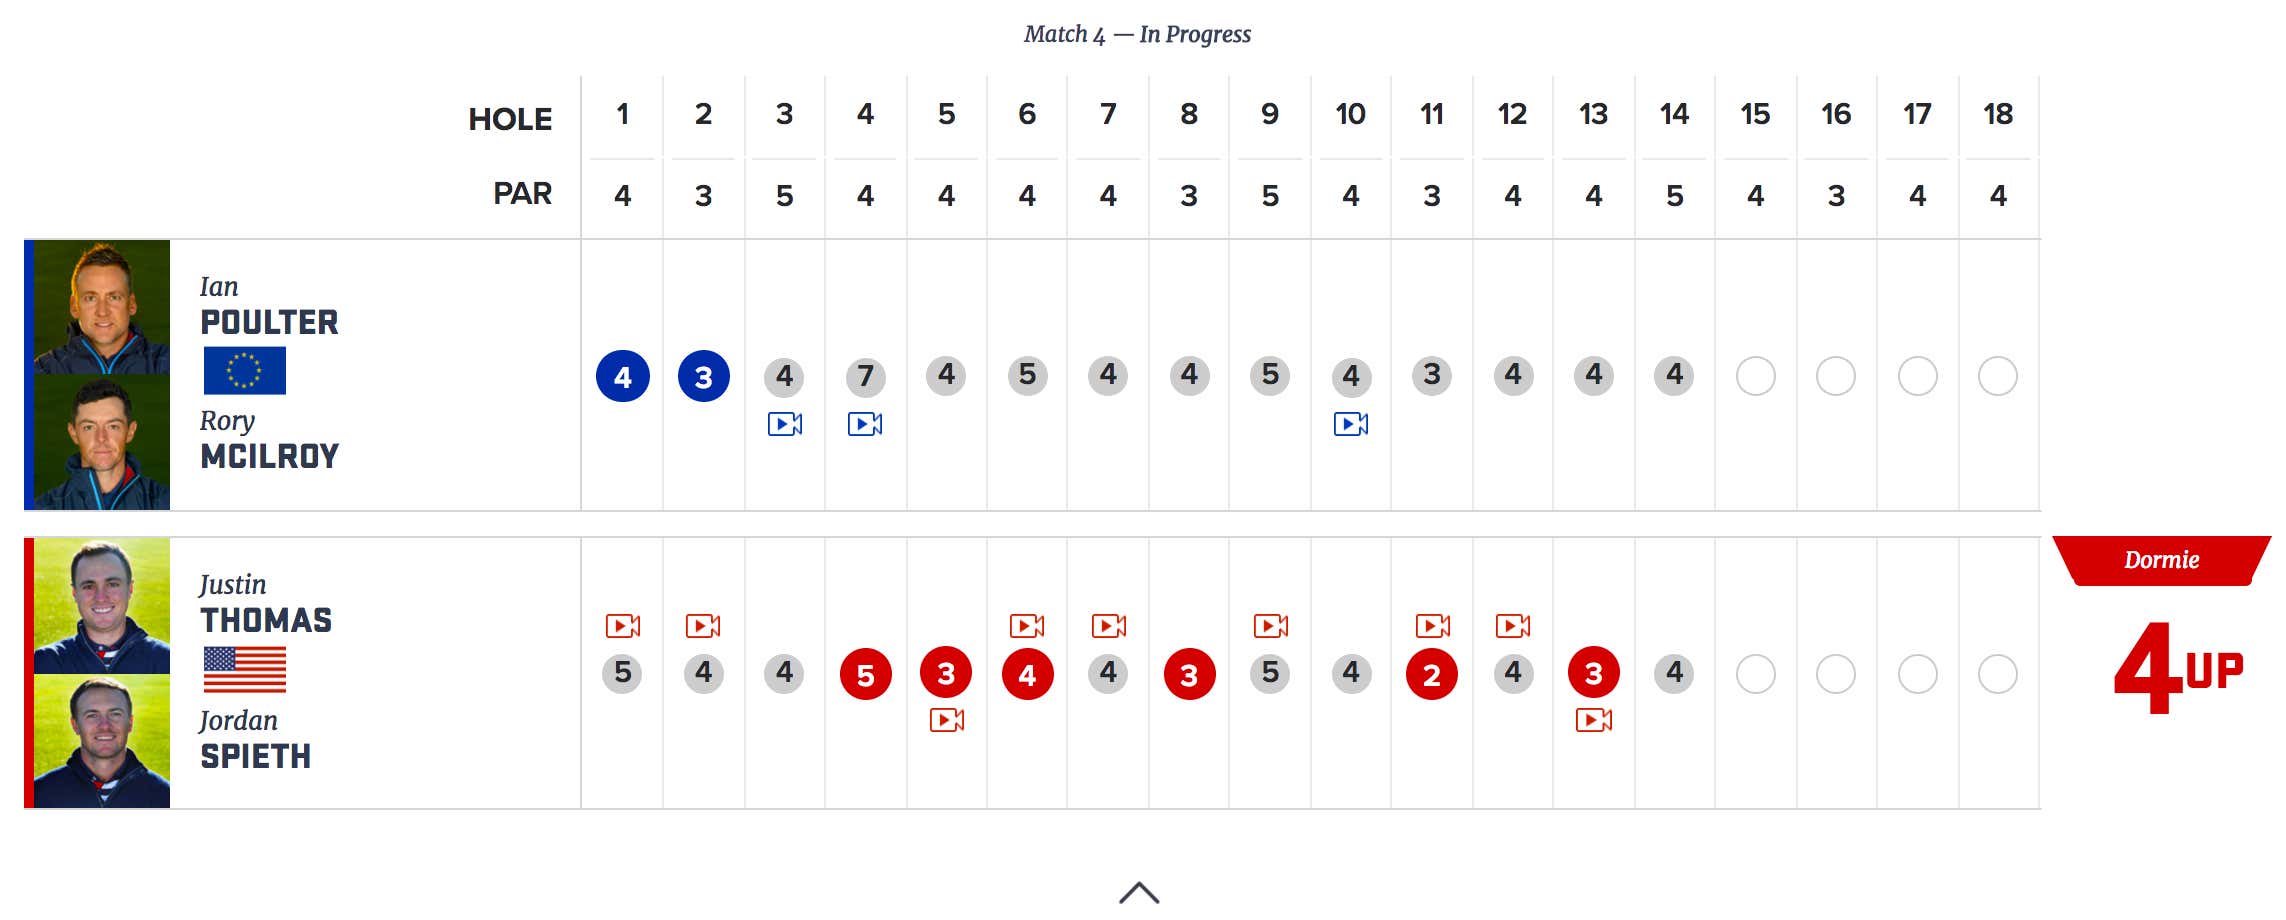Viewport: 2286px width, 920px height.
Task: Select the Justin Thomas name link
Action: click(265, 604)
